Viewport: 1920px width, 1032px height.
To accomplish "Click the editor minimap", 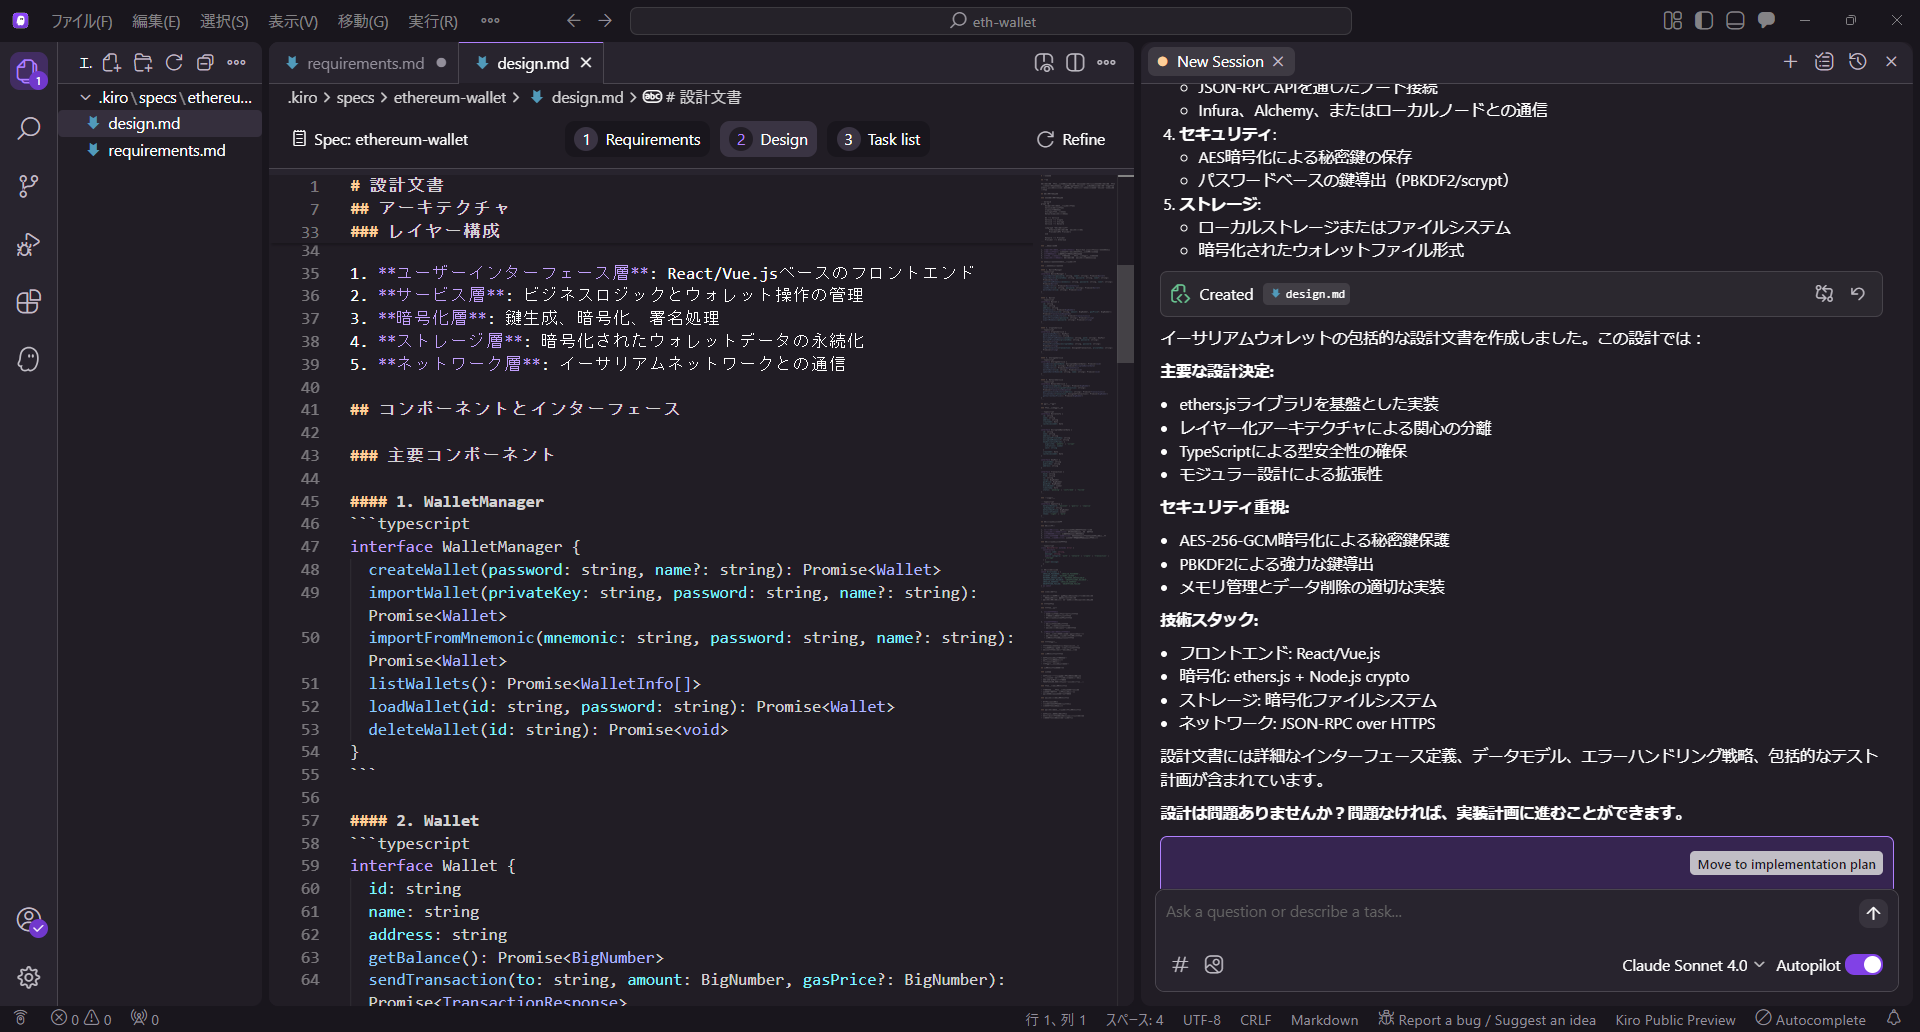I will (x=1076, y=447).
